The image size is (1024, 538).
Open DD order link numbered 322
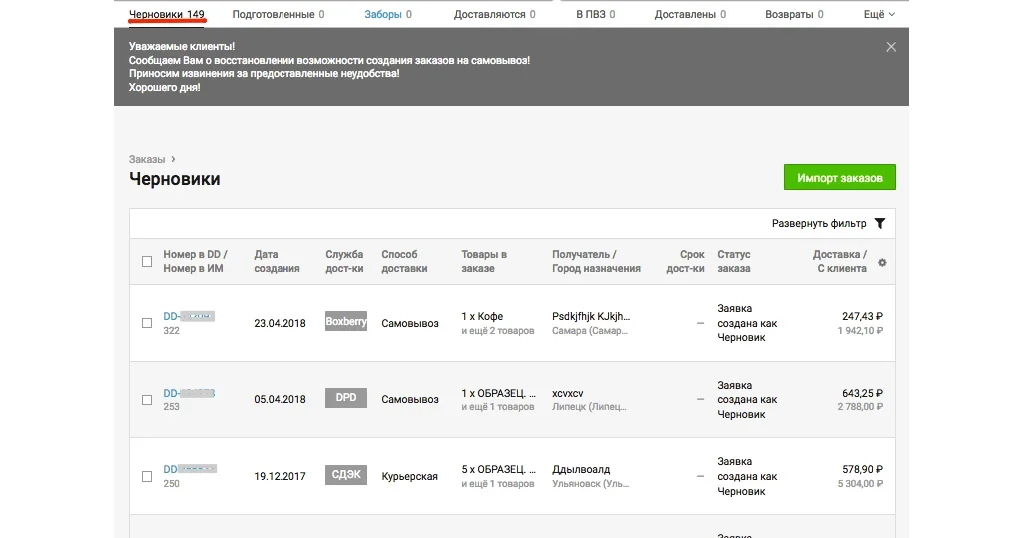(189, 316)
